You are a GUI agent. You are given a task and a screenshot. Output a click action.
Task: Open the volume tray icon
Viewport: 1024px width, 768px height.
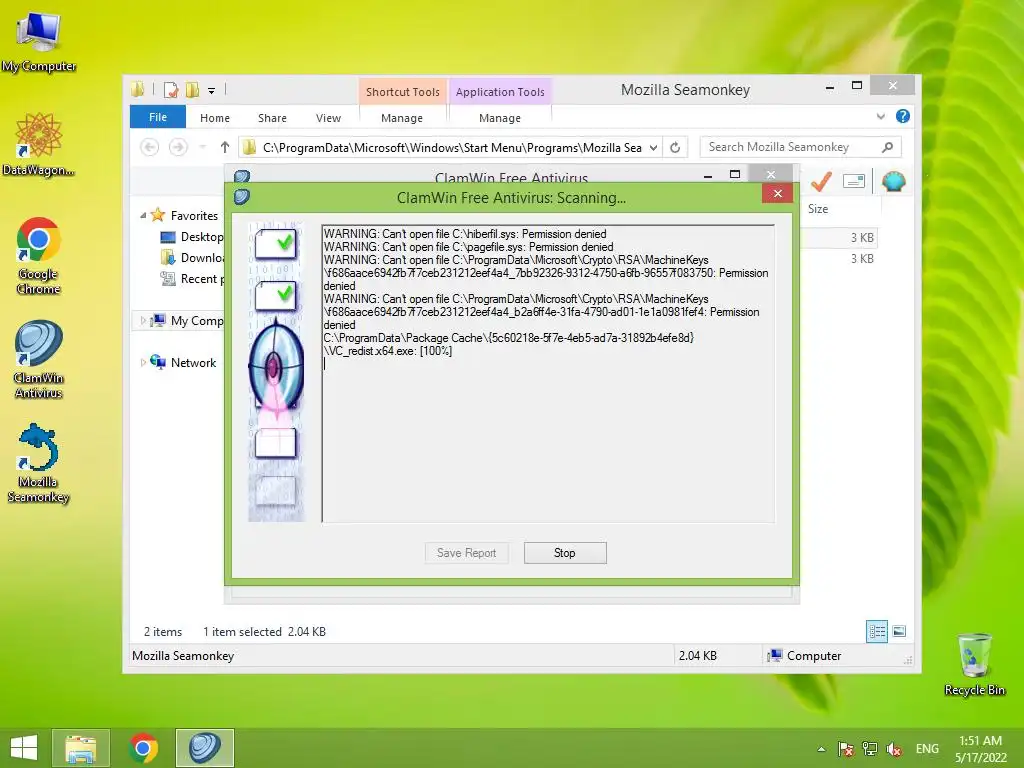pyautogui.click(x=894, y=749)
